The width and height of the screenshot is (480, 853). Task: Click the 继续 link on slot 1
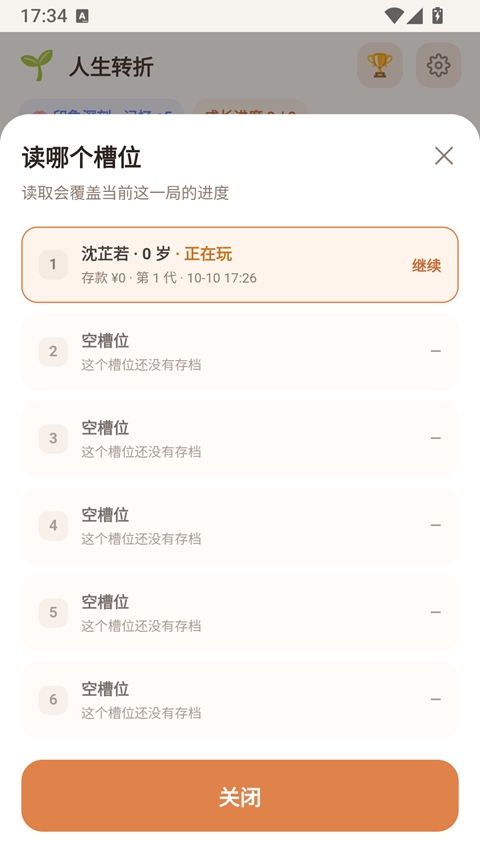coord(426,265)
